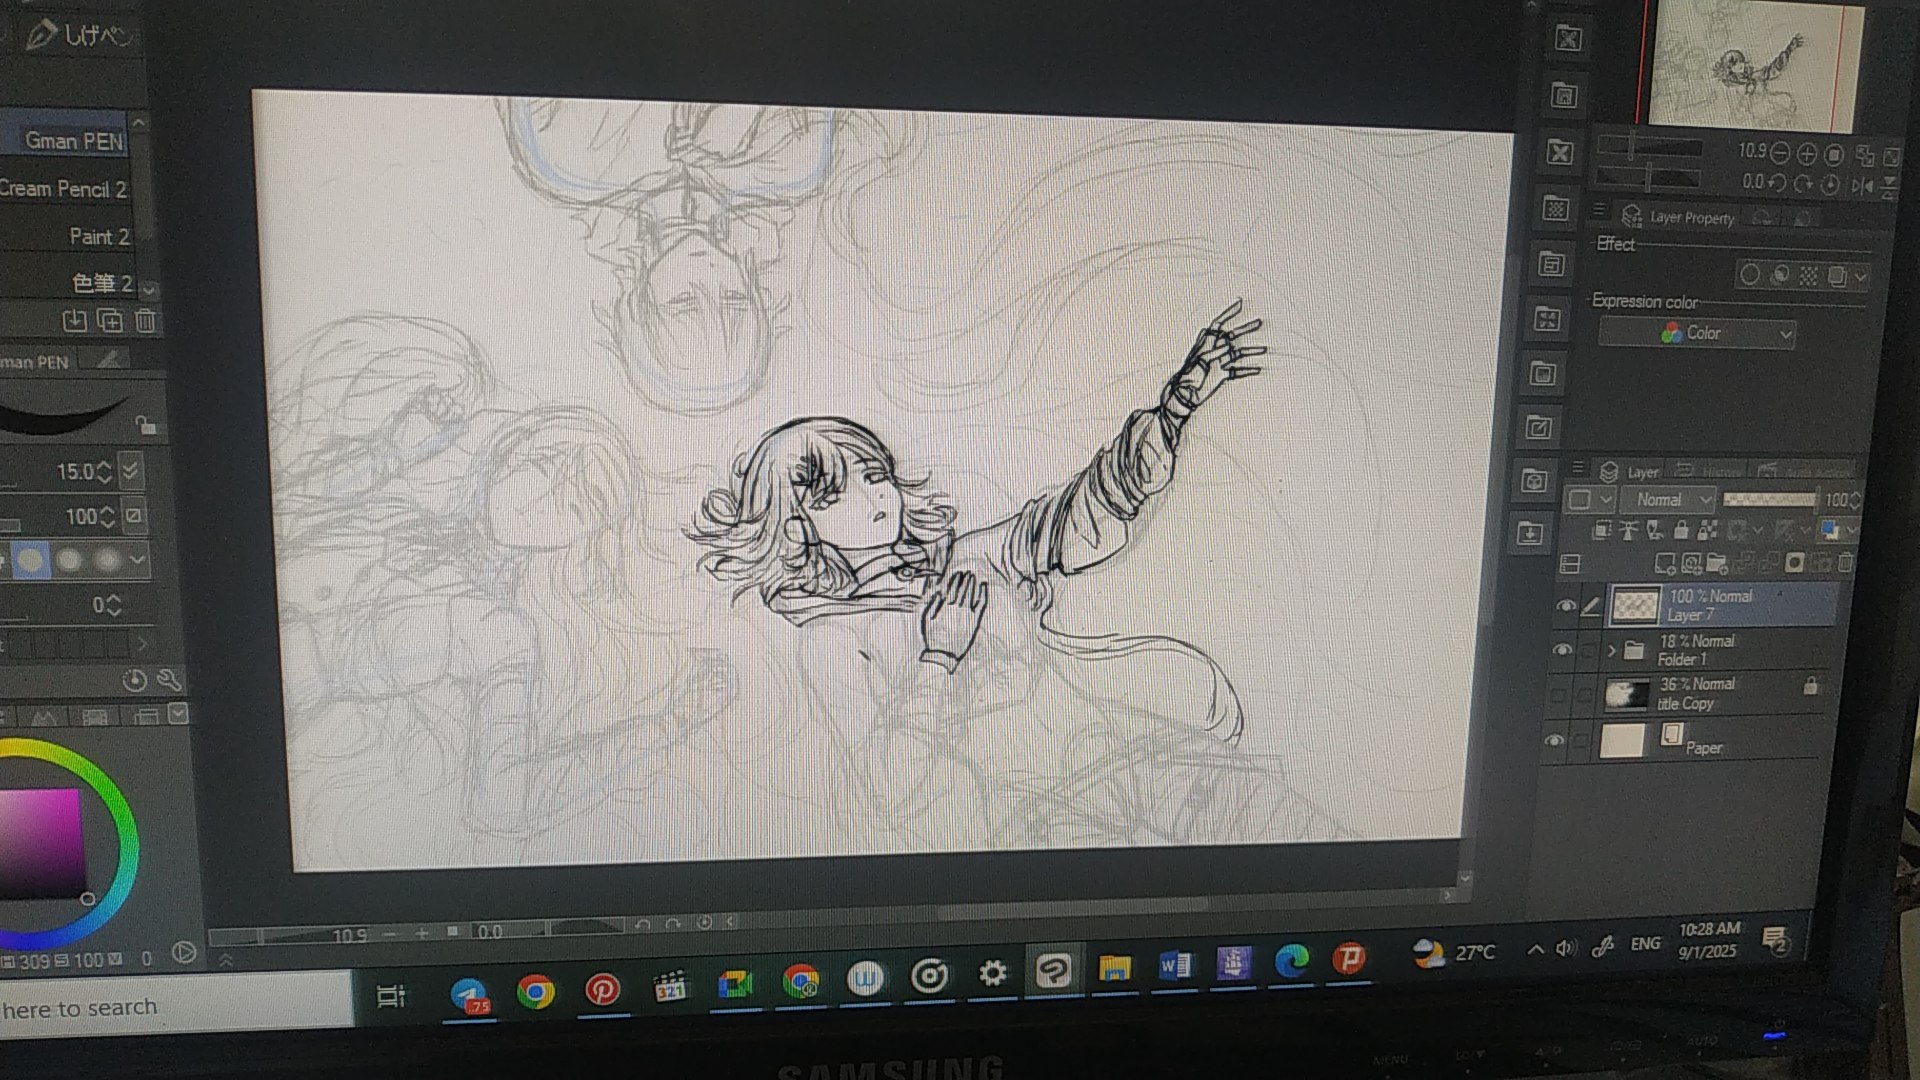
Task: Delete sub tool with trash icon
Action: [146, 321]
